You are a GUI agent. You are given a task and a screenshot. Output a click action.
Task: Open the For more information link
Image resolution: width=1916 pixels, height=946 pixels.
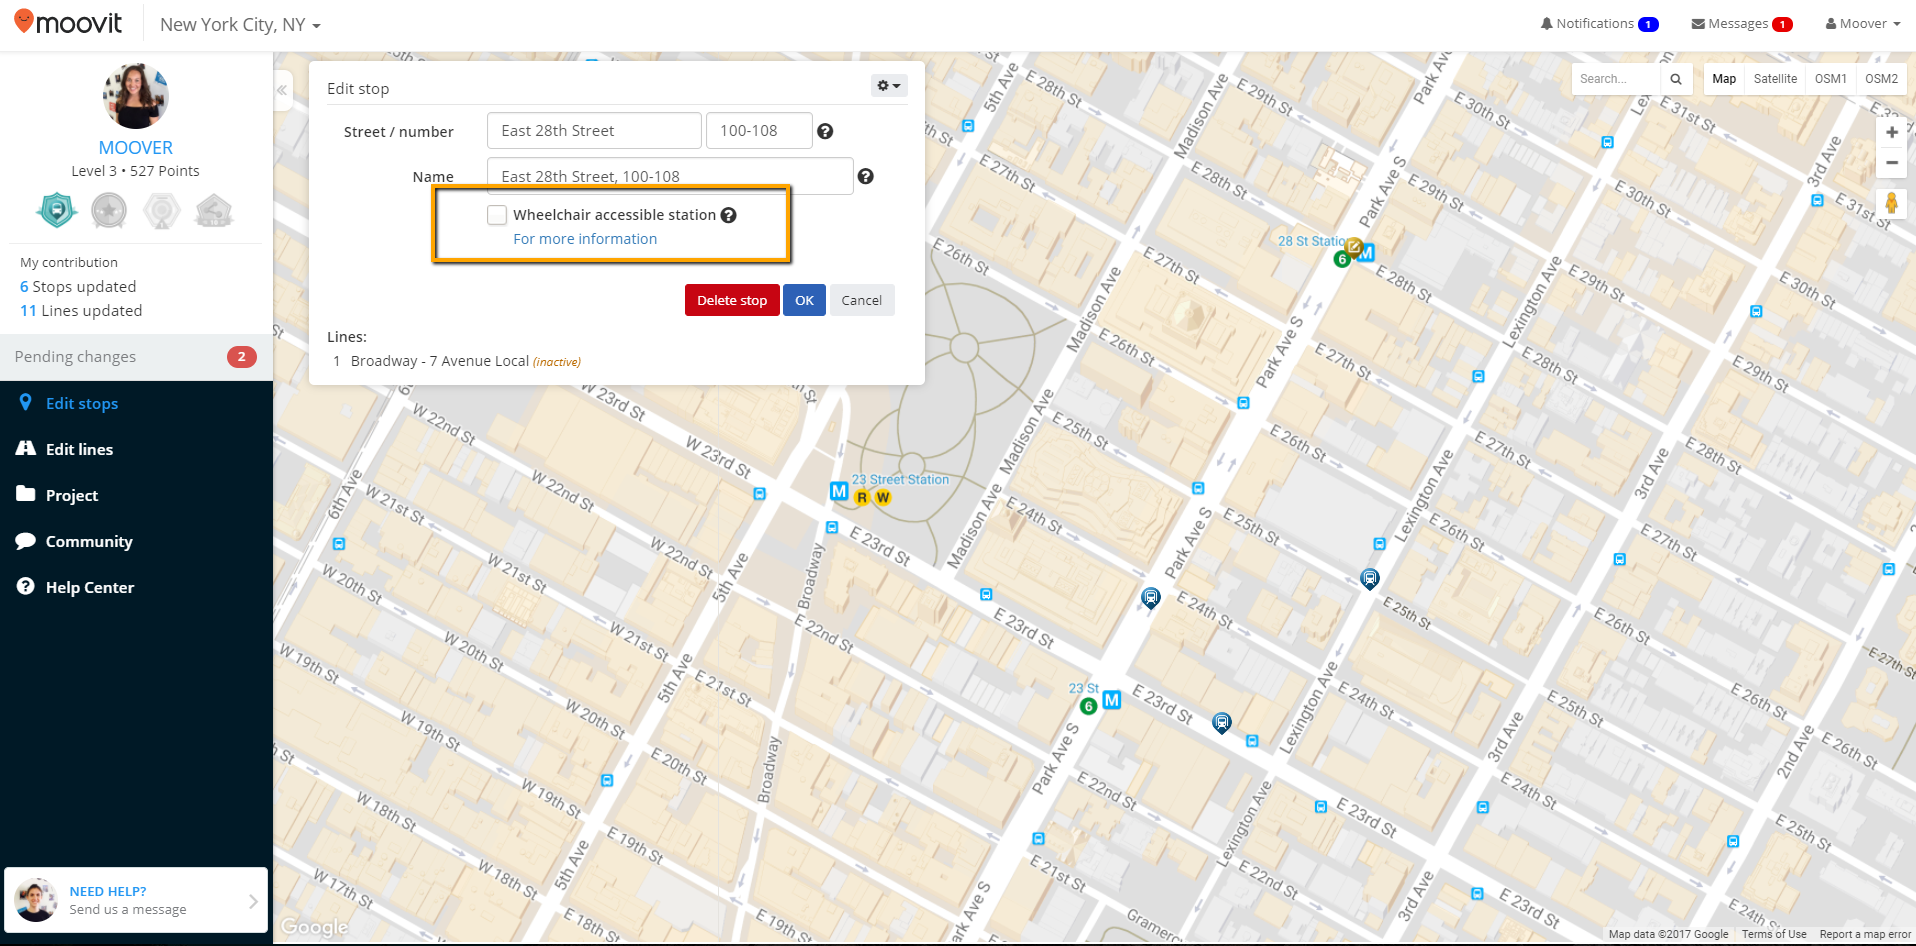tap(585, 239)
